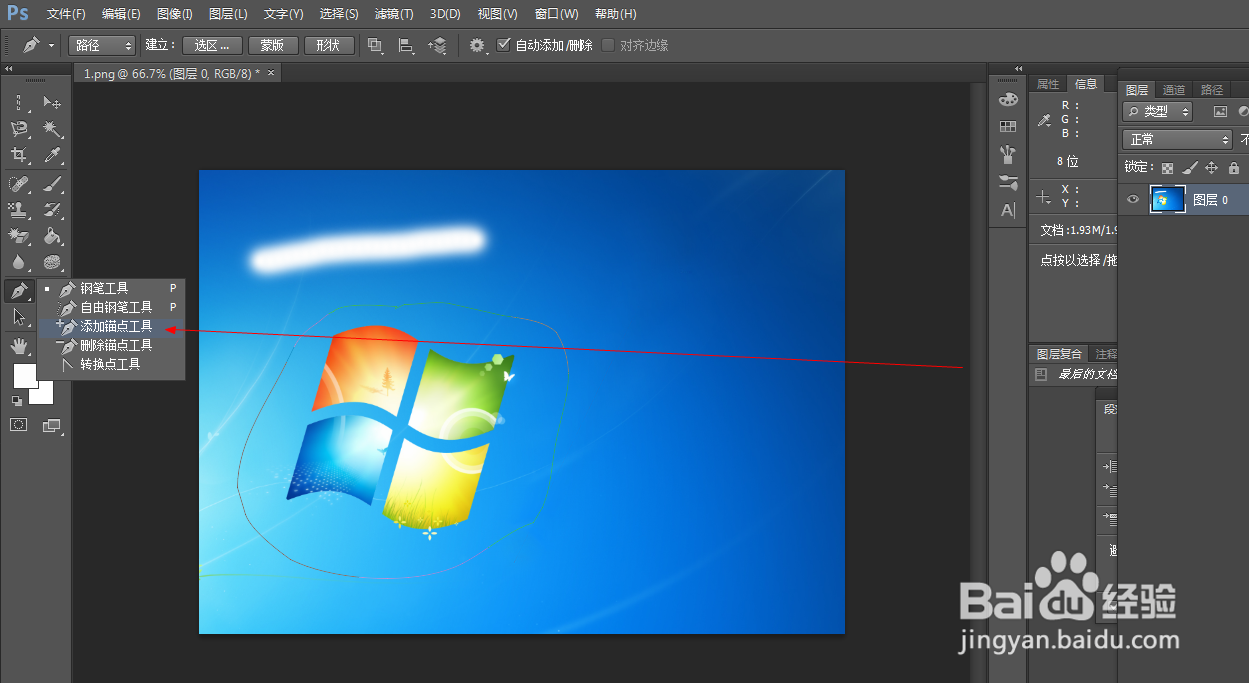Toggle lock transparent pixels
The height and width of the screenshot is (683, 1249).
point(1167,168)
